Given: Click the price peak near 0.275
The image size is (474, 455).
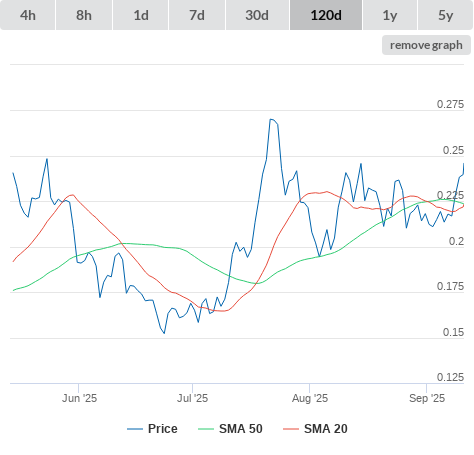Looking at the screenshot, I should [x=272, y=119].
